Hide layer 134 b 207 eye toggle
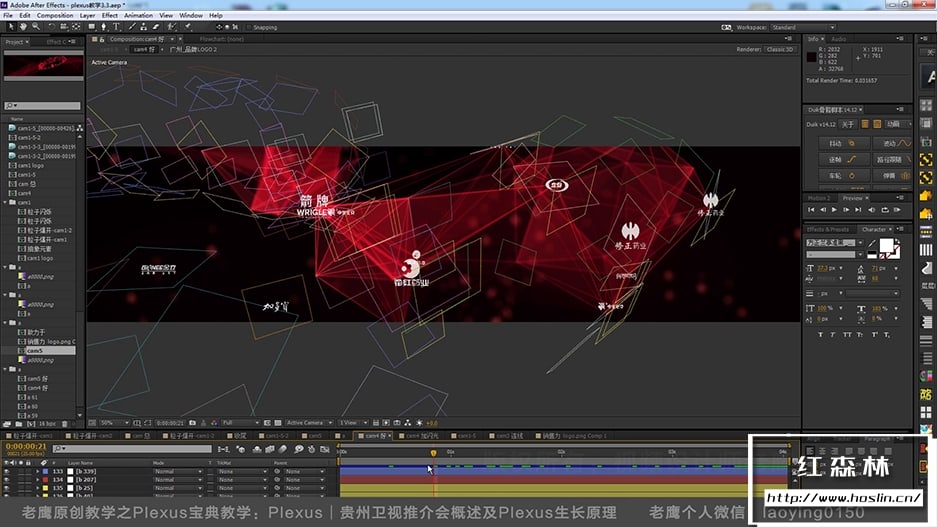 [7, 480]
